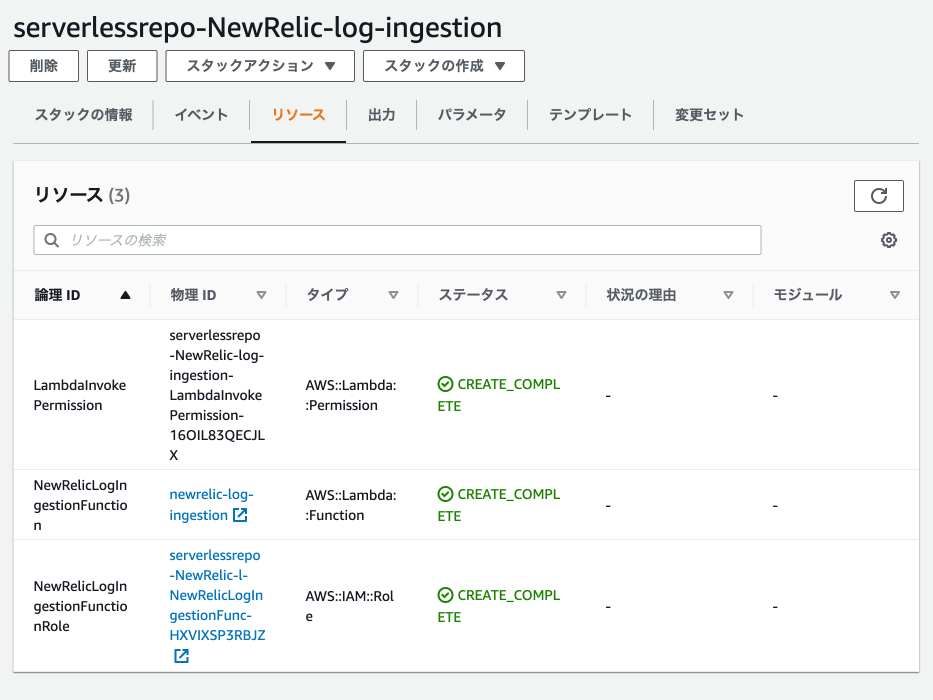Open serverlessrepo-NewRelic-l role link
Viewport: 933px width, 700px height.
pyautogui.click(x=217, y=595)
